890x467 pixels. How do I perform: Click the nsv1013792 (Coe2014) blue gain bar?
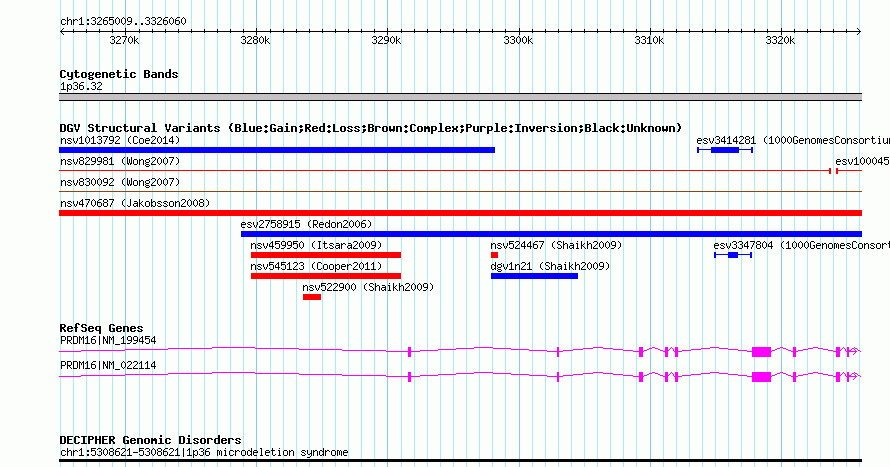tap(277, 150)
